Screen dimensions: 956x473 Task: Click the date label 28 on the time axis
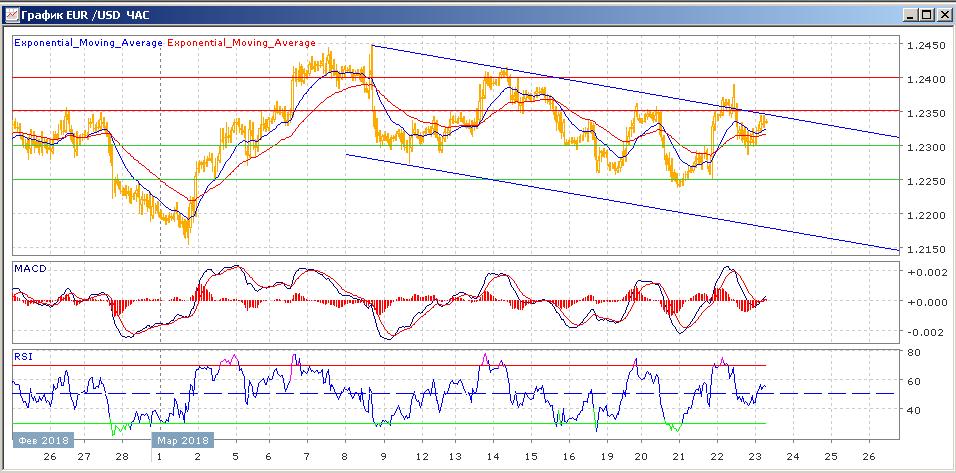click(122, 457)
